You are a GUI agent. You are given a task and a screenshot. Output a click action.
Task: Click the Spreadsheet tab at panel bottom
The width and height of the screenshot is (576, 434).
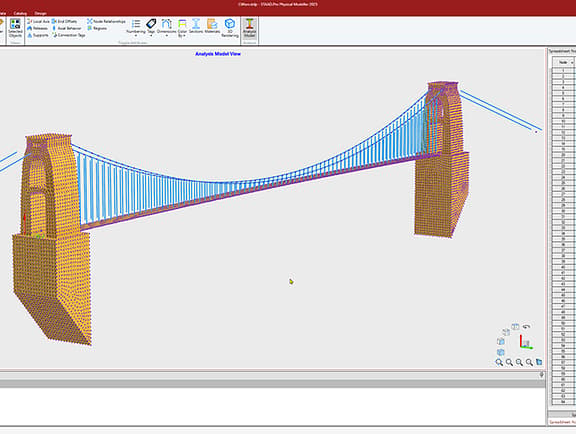click(562, 422)
